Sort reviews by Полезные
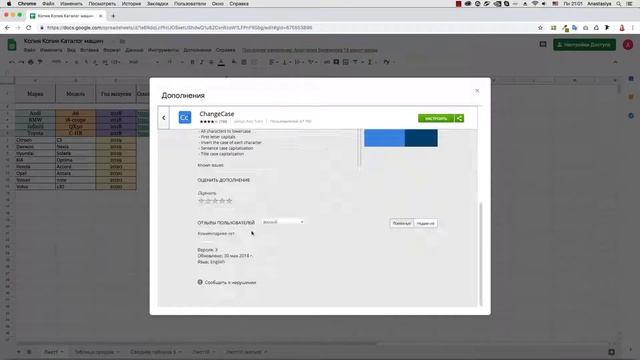640x360 pixels. [402, 223]
